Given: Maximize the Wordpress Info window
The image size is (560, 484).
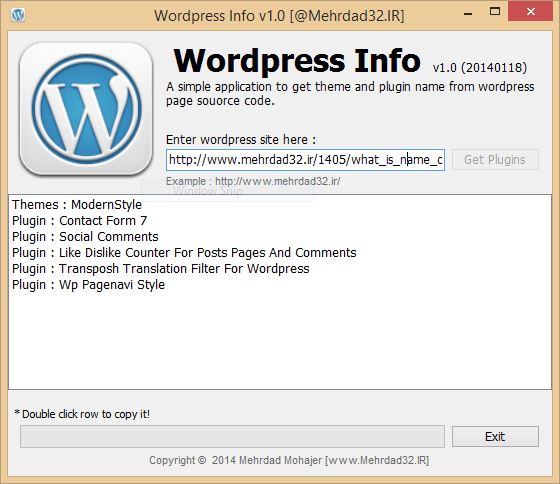Looking at the screenshot, I should (x=495, y=12).
